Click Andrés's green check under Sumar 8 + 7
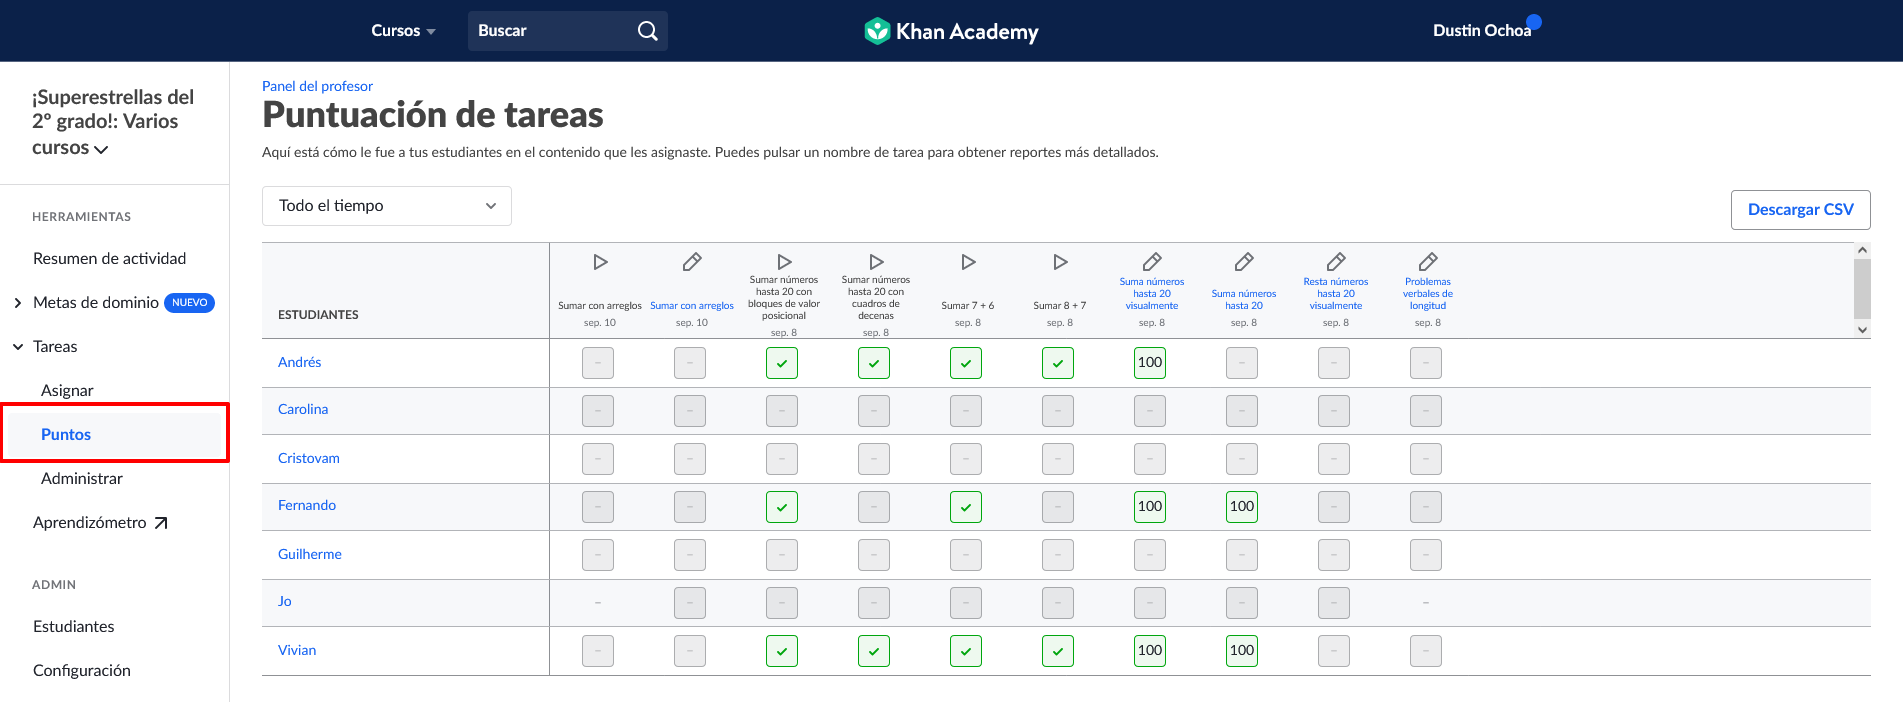 [1058, 363]
